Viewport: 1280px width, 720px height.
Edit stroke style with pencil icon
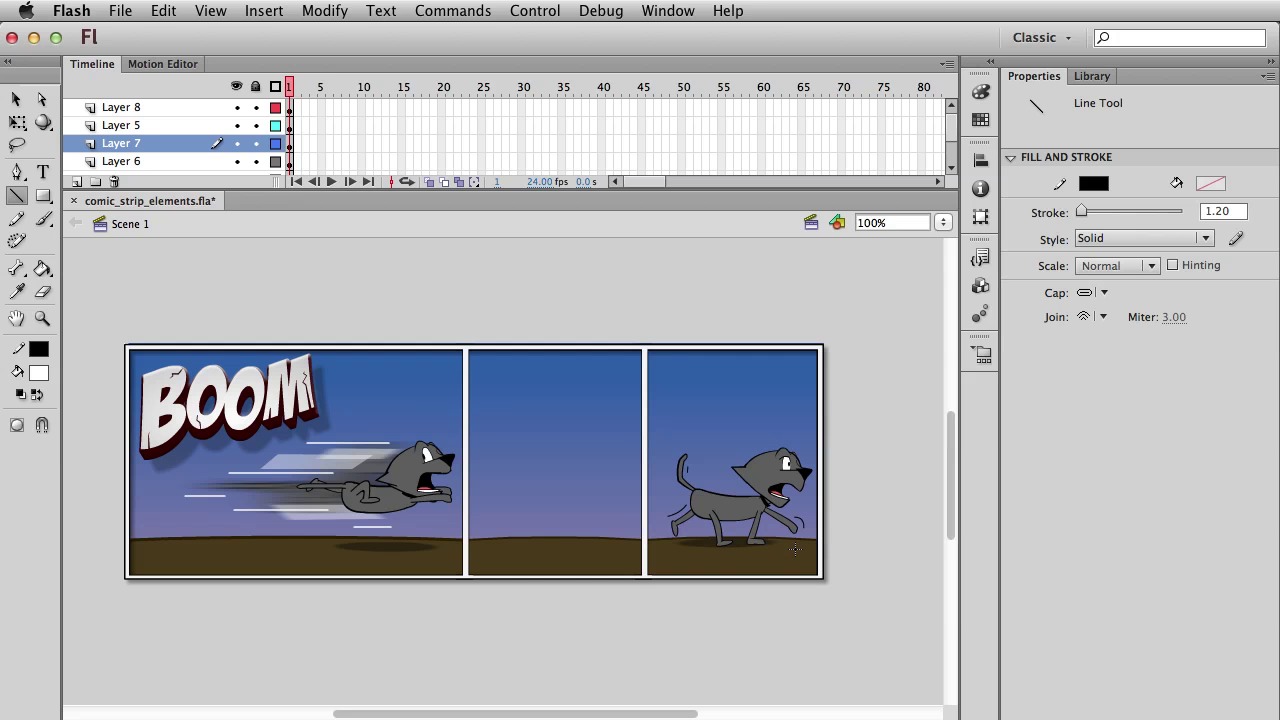pos(1236,238)
